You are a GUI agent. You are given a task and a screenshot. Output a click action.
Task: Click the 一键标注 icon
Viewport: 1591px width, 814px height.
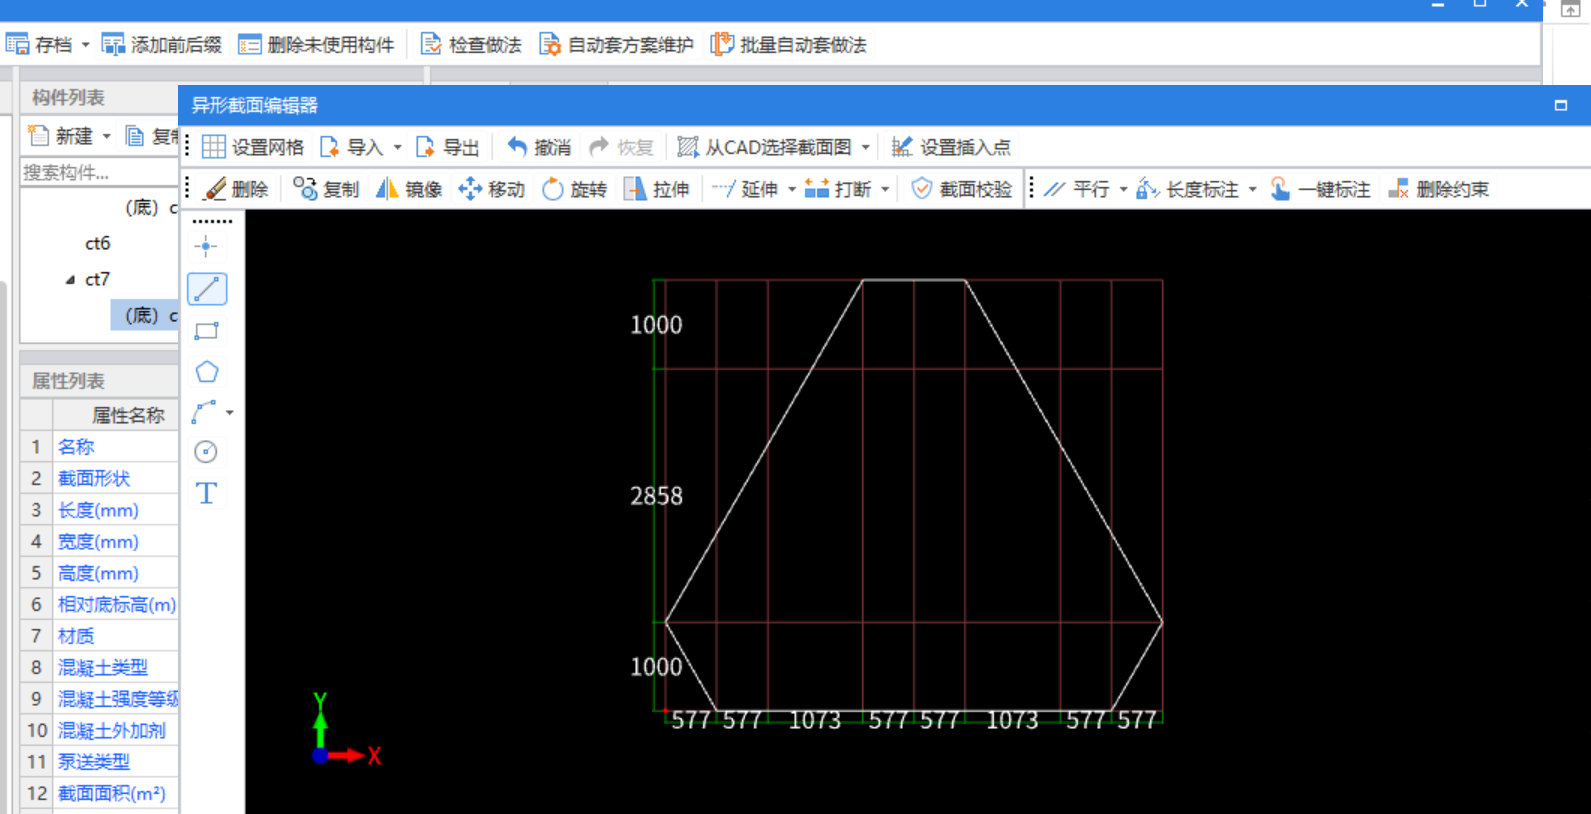1280,189
